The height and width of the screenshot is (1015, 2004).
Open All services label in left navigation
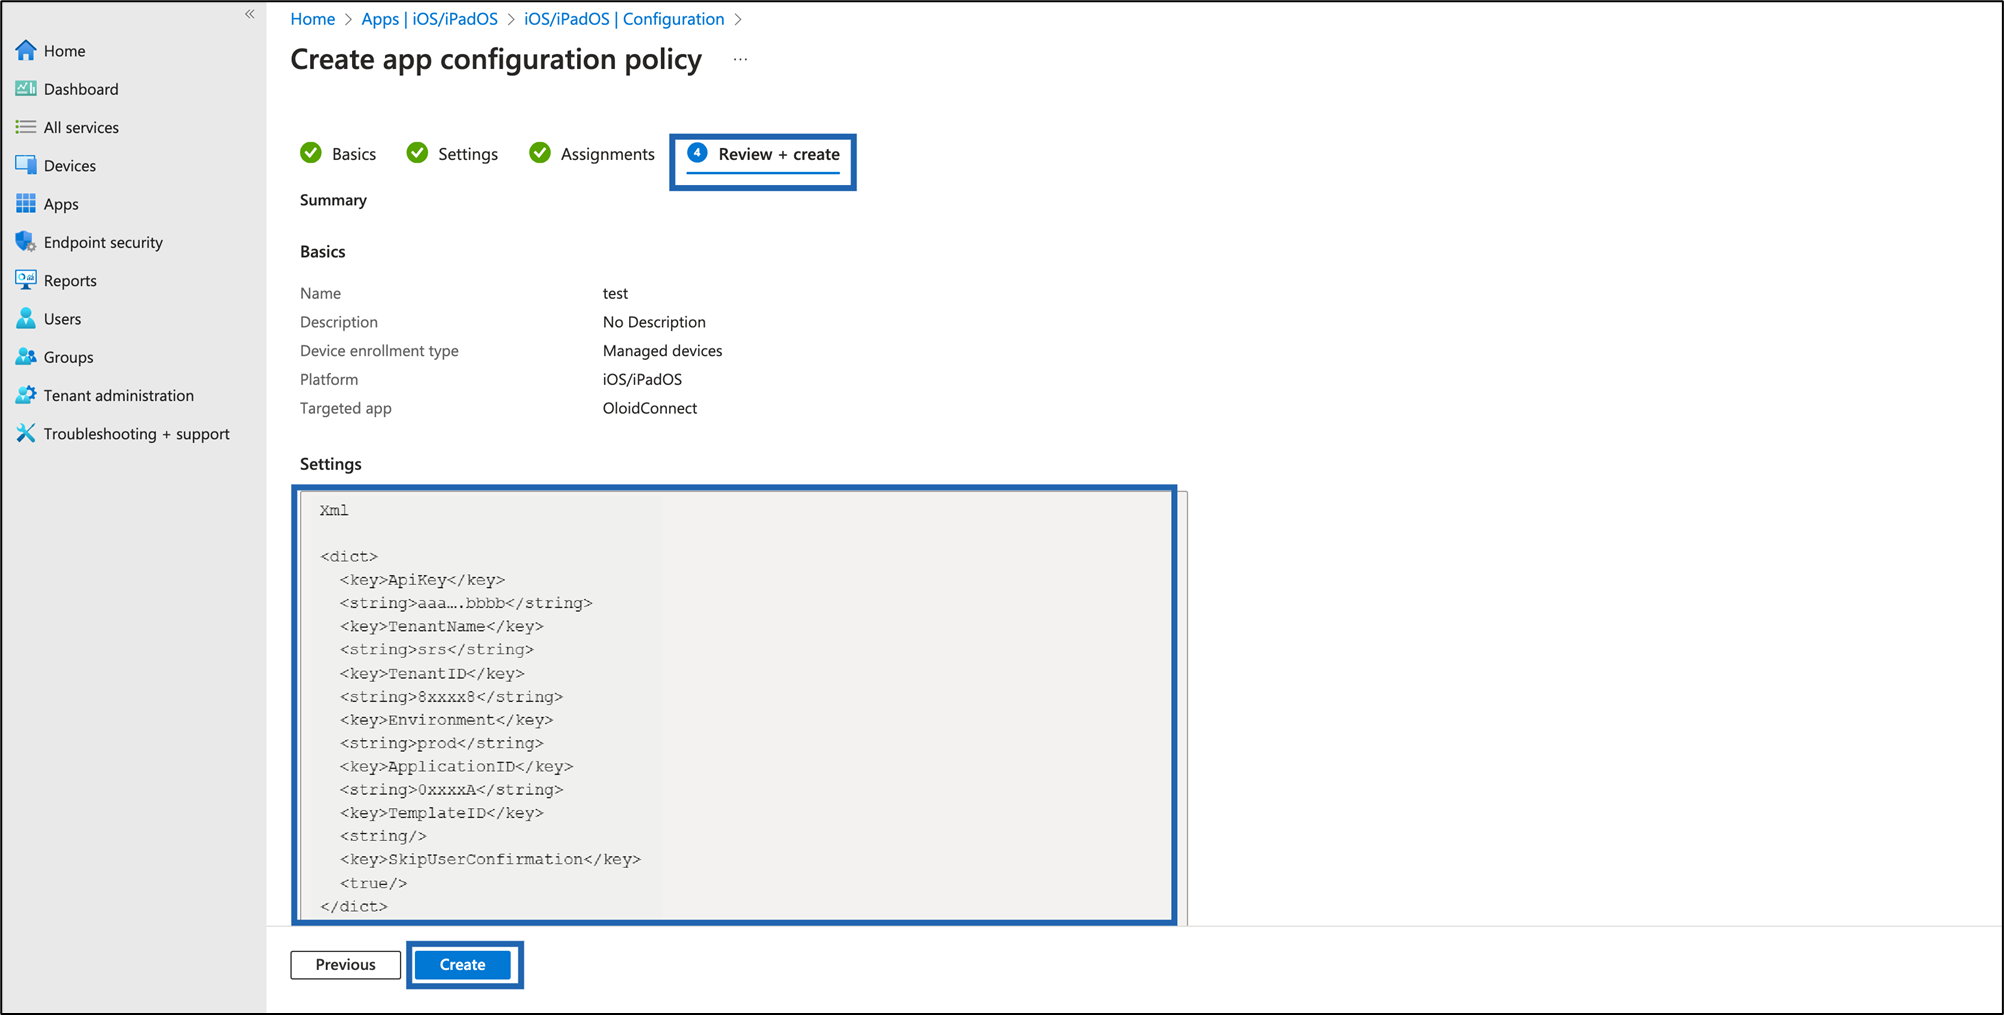81,127
